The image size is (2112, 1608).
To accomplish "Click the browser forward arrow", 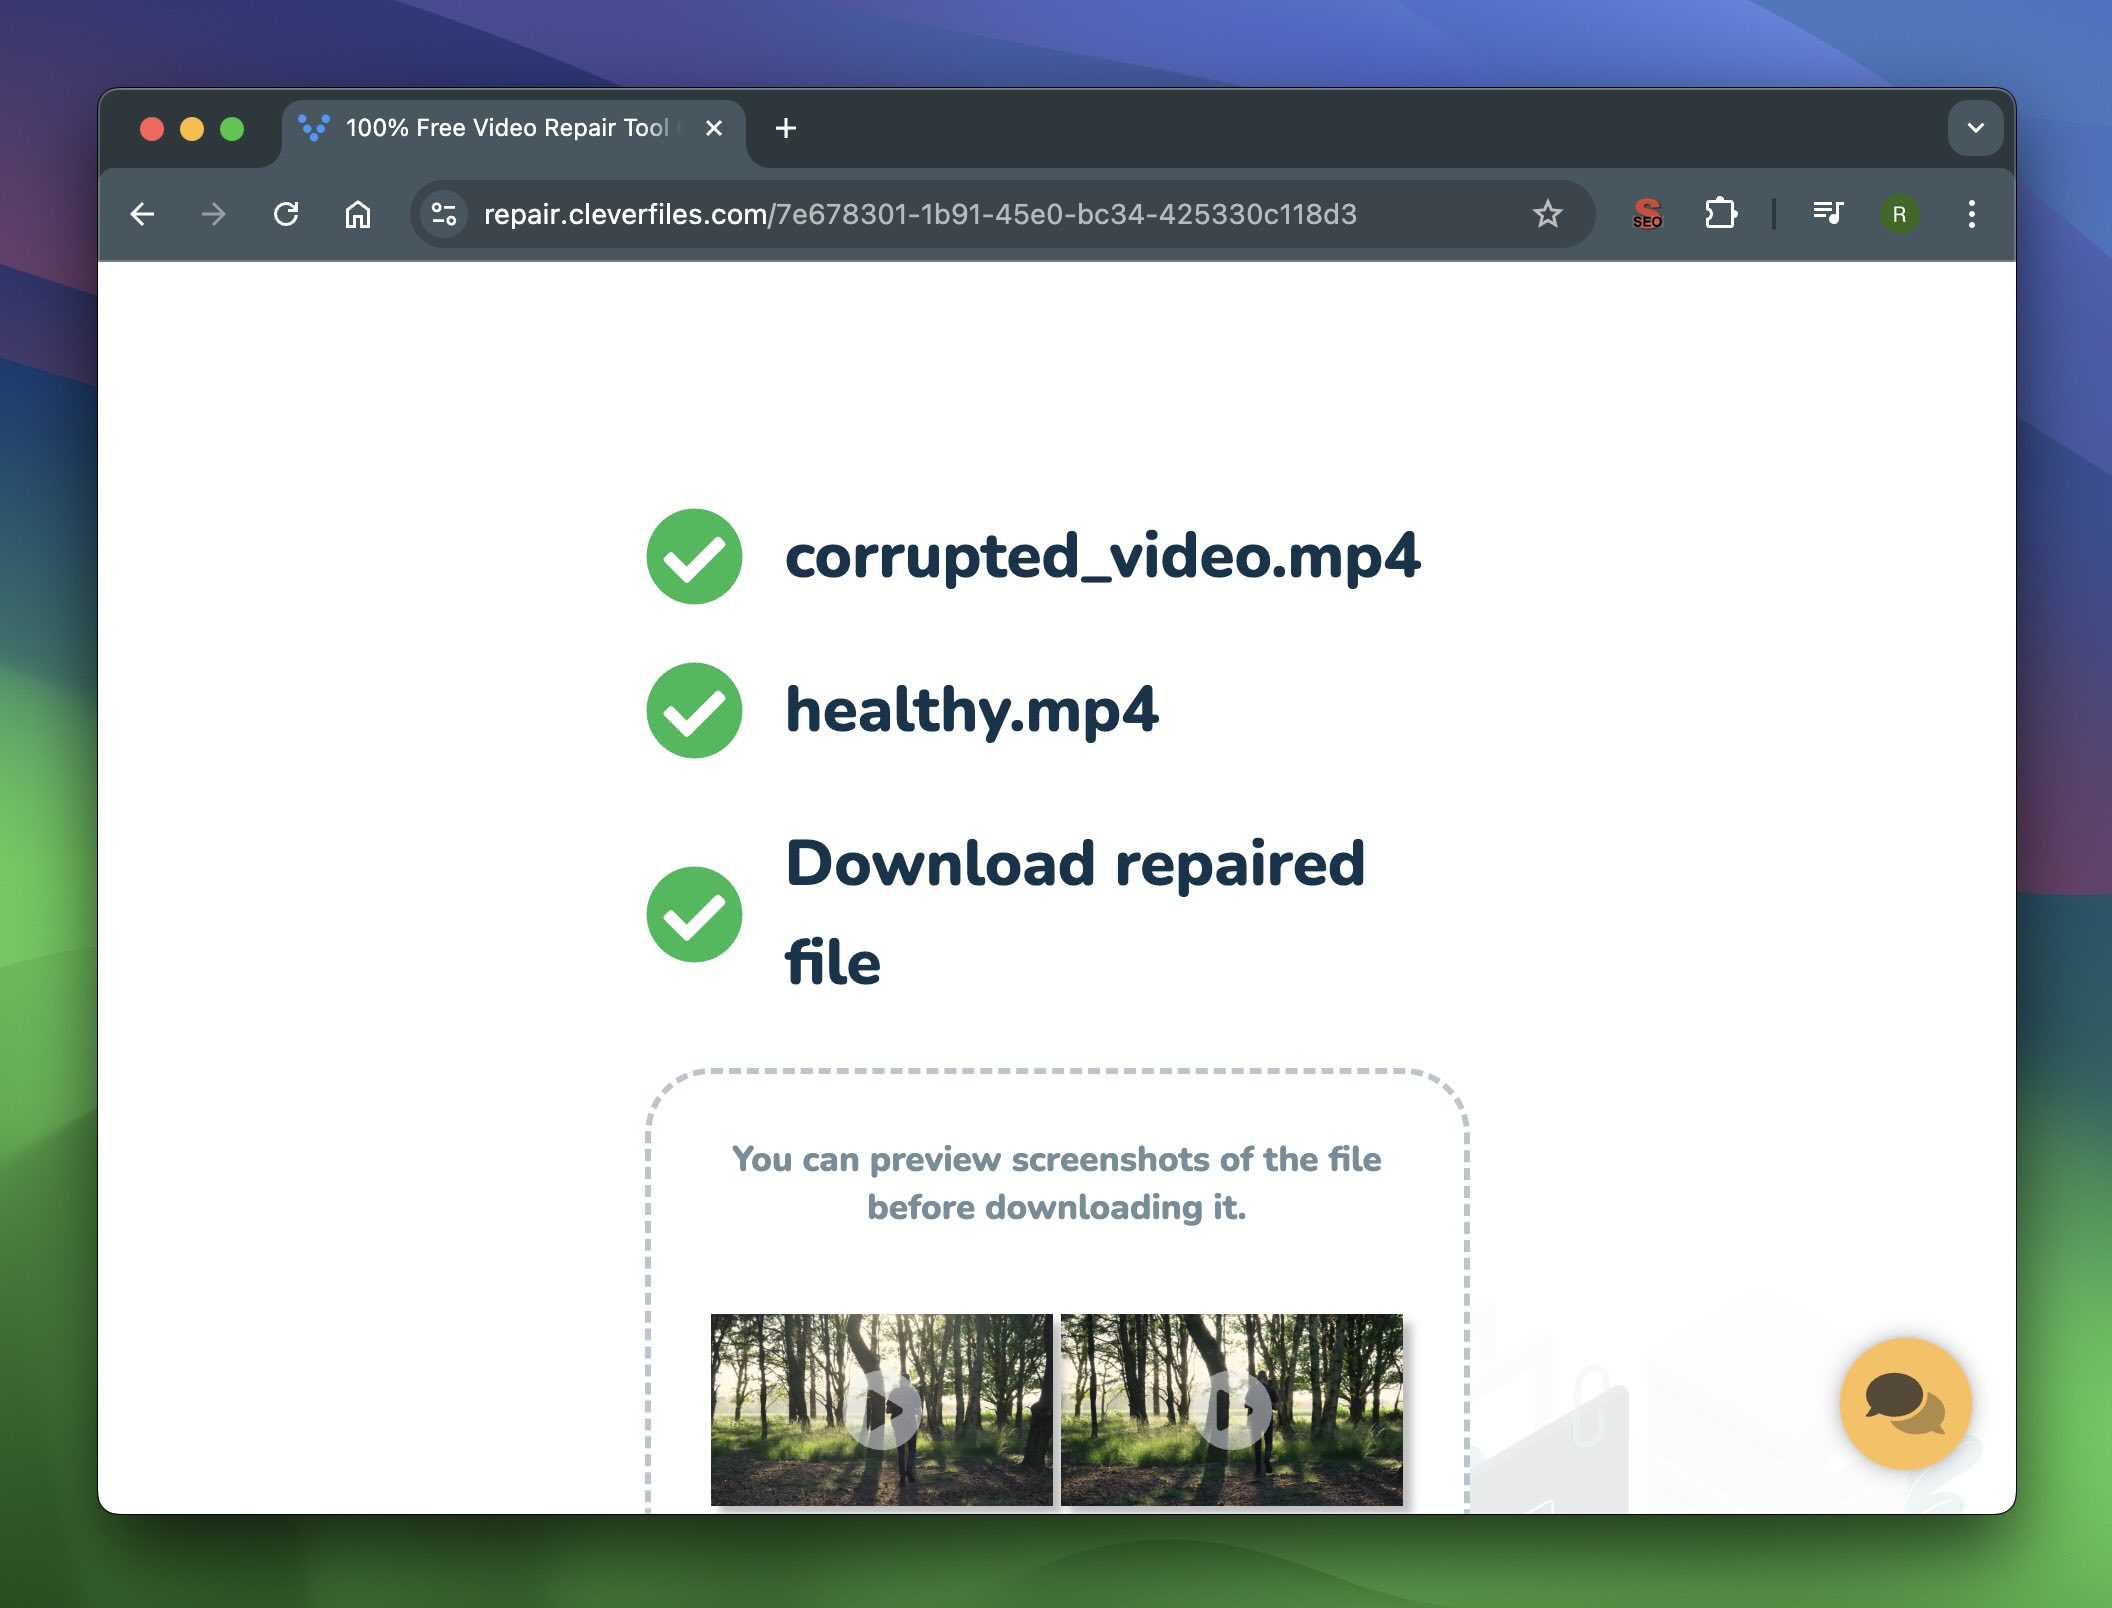I will [x=213, y=214].
